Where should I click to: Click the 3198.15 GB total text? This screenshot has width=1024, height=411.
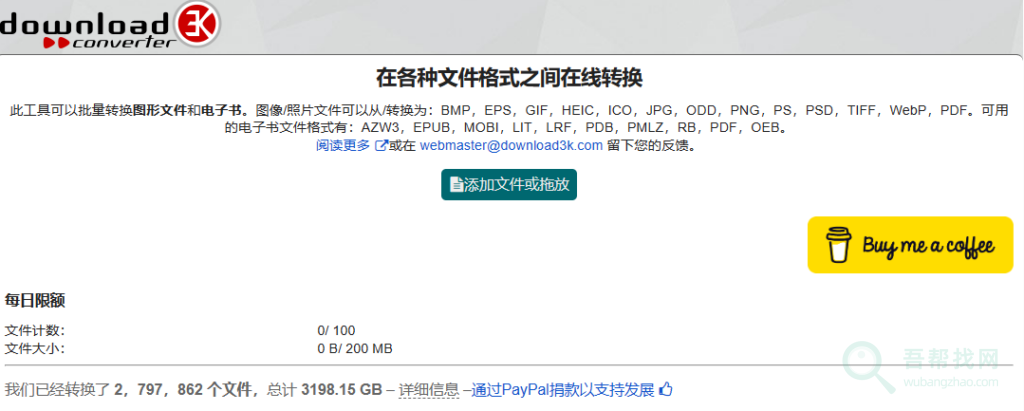[341, 389]
